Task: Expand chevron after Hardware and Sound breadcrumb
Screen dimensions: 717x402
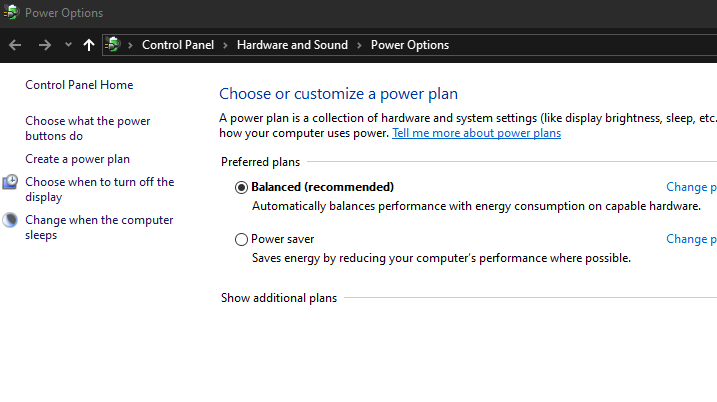Action: [x=359, y=45]
